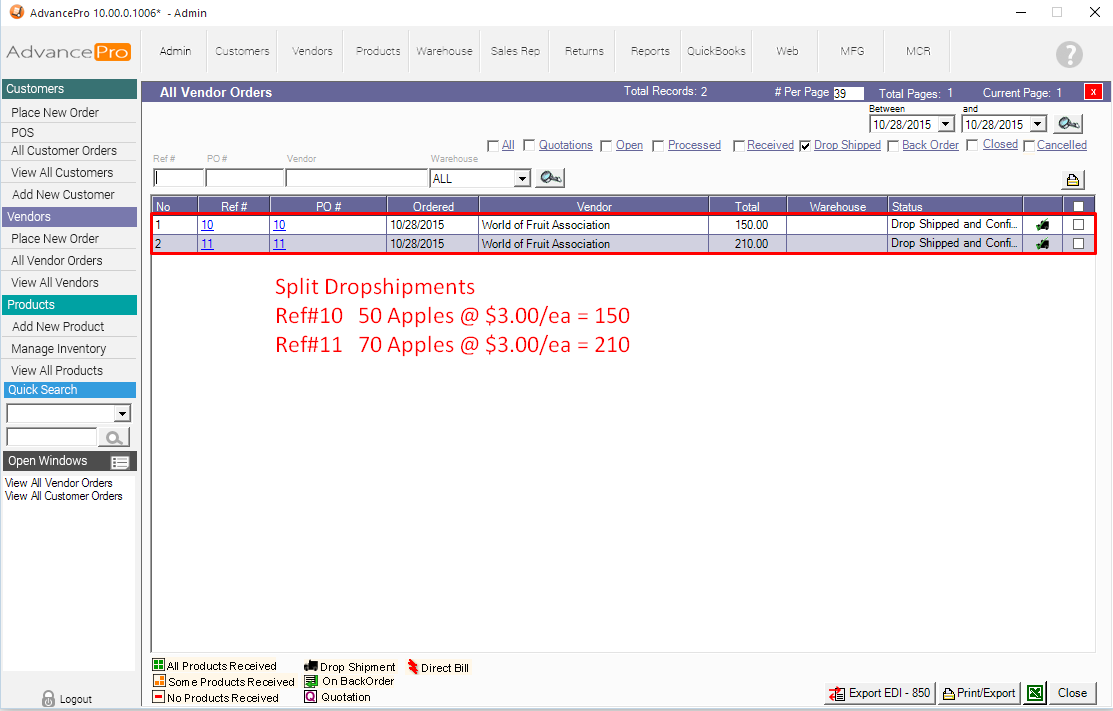
Task: Enable the Back Order filter checkbox
Action: coord(893,146)
